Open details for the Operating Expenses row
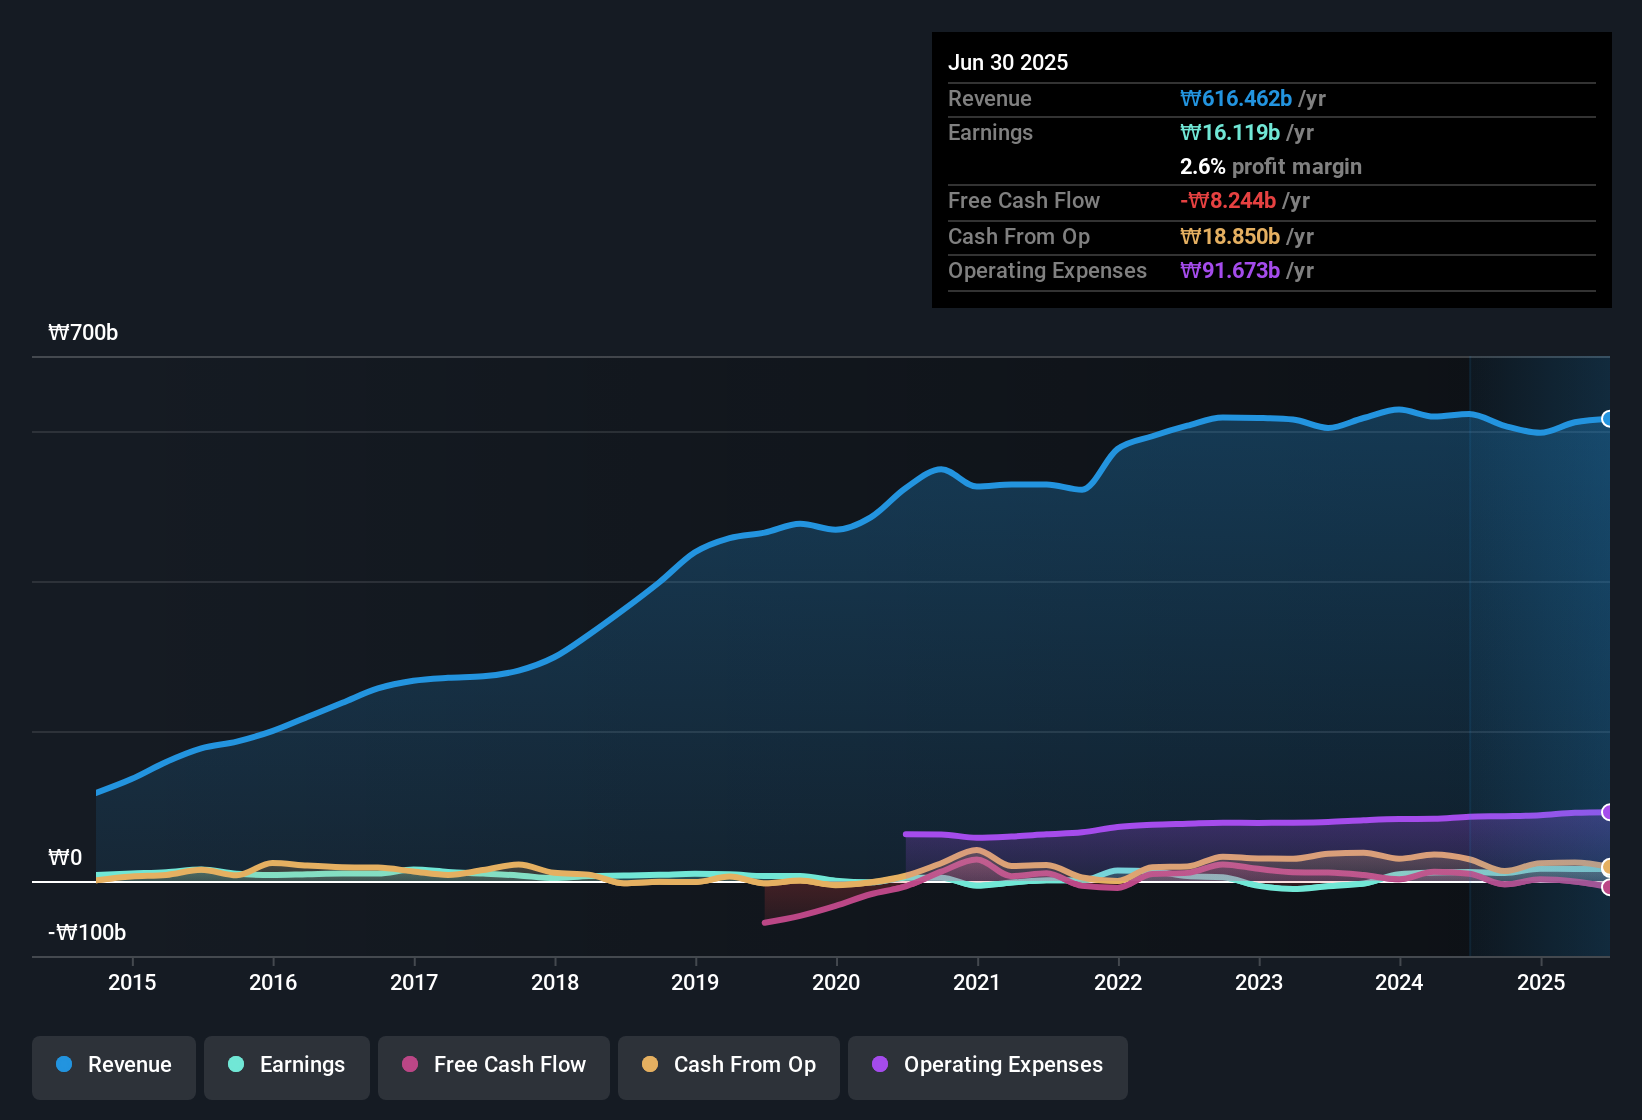The height and width of the screenshot is (1120, 1642). (x=1047, y=270)
